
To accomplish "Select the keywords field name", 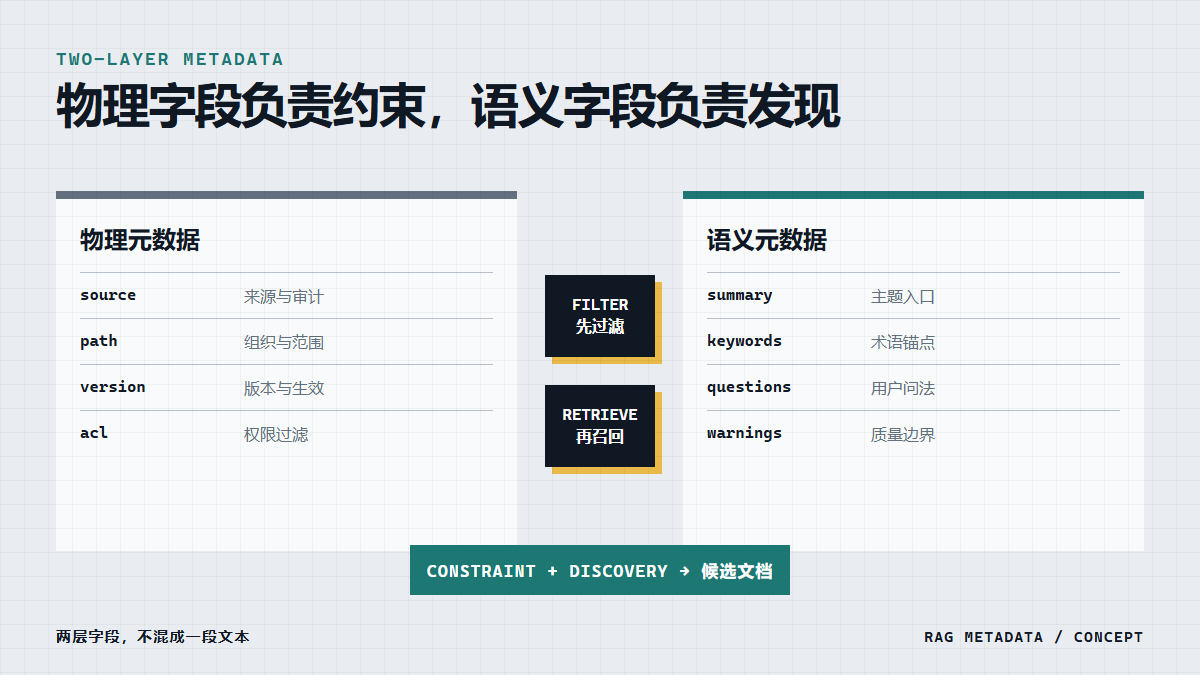I will (x=744, y=341).
